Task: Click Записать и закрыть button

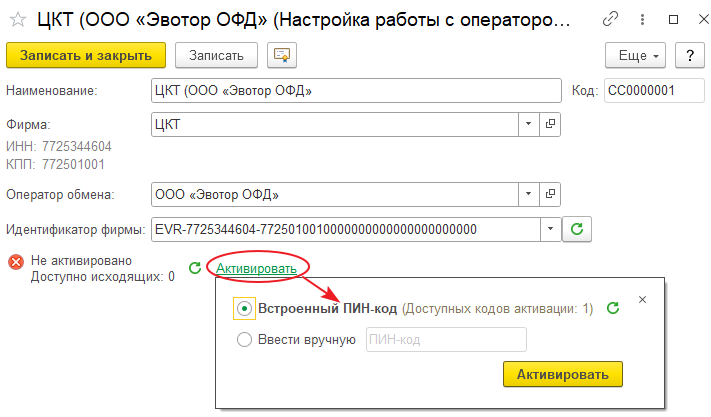Action: coord(86,55)
